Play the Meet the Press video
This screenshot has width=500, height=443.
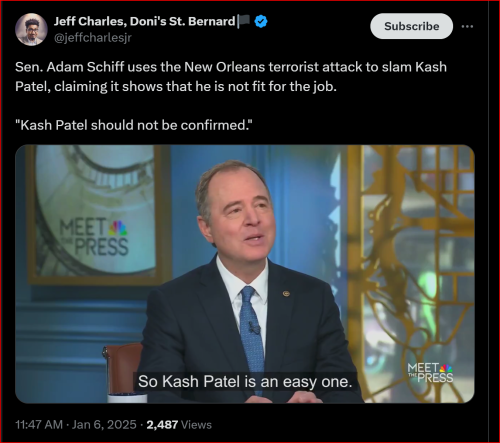(x=245, y=274)
